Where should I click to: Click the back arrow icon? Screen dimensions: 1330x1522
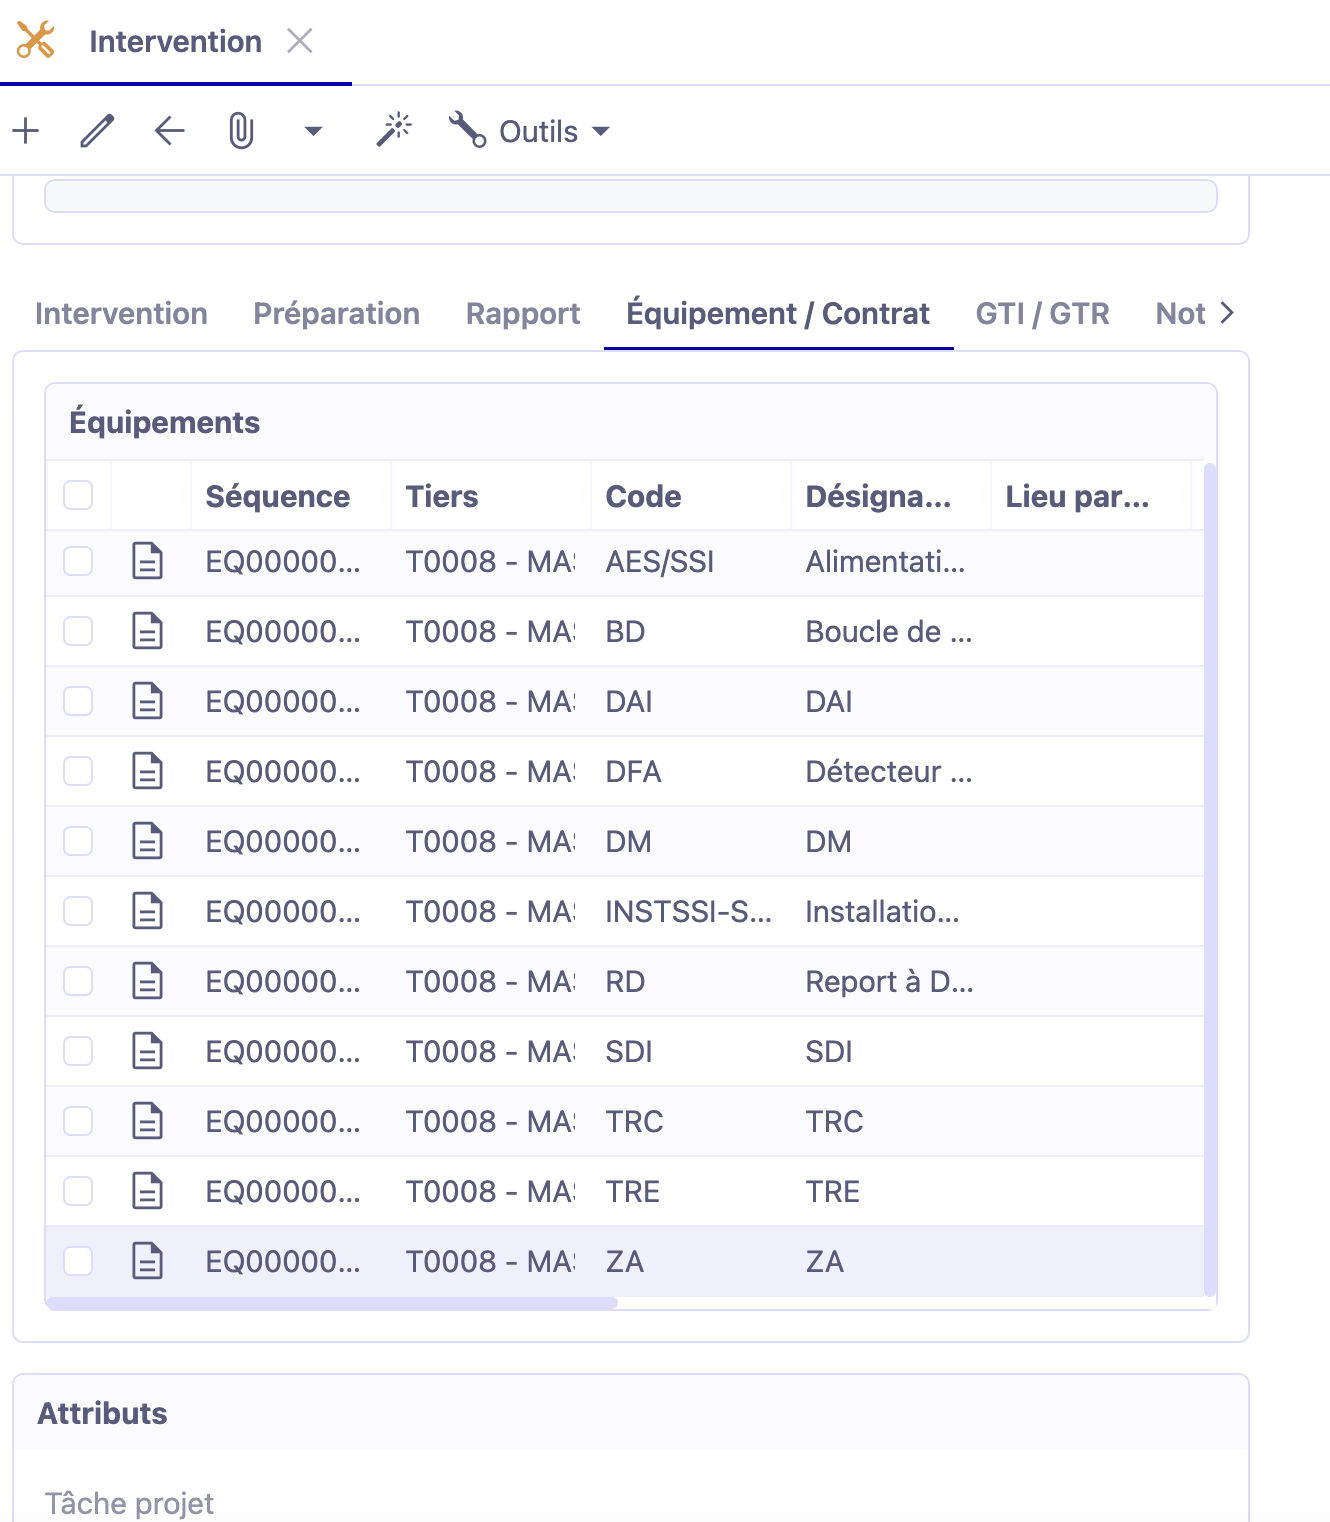click(169, 131)
